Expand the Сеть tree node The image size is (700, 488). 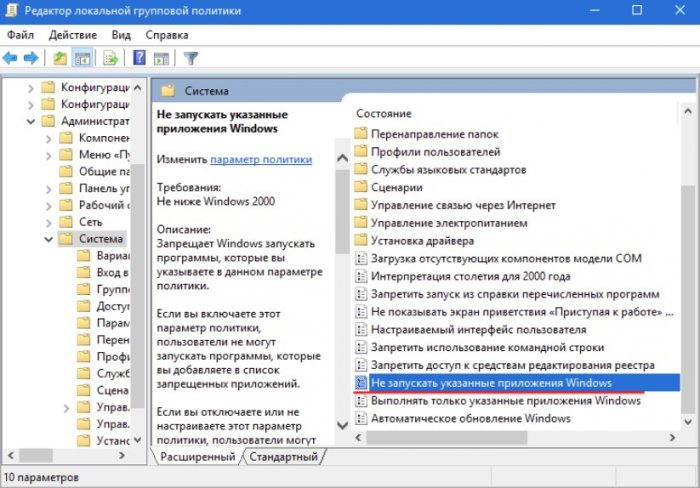point(47,221)
